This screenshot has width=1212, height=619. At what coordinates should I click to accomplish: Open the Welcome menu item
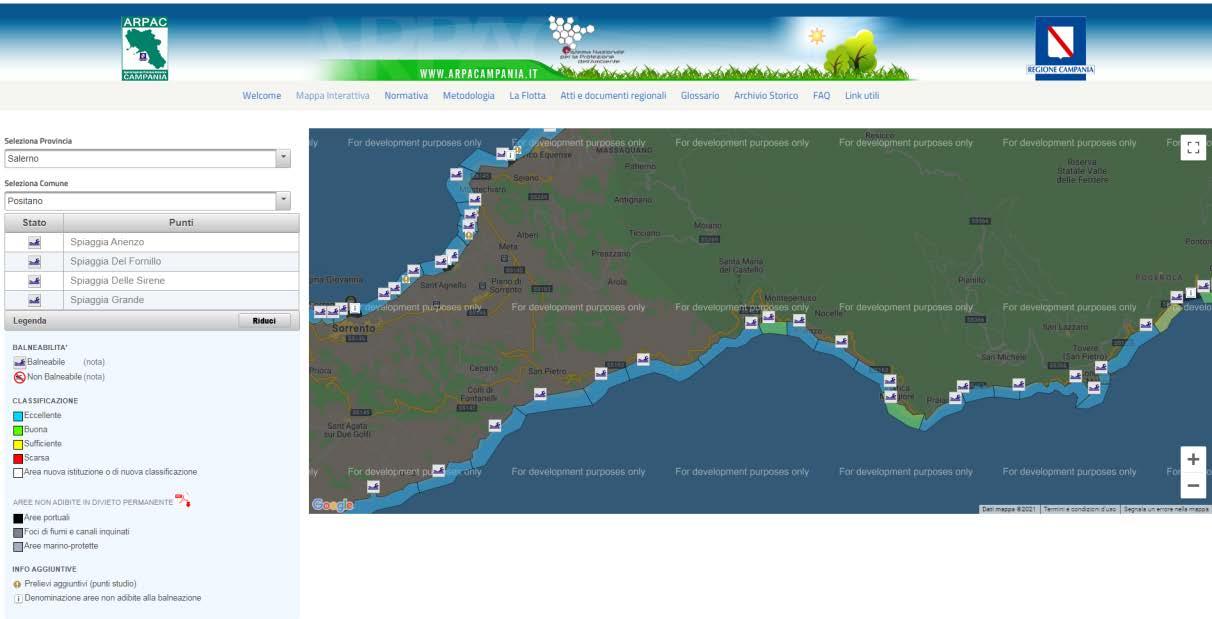pyautogui.click(x=262, y=96)
